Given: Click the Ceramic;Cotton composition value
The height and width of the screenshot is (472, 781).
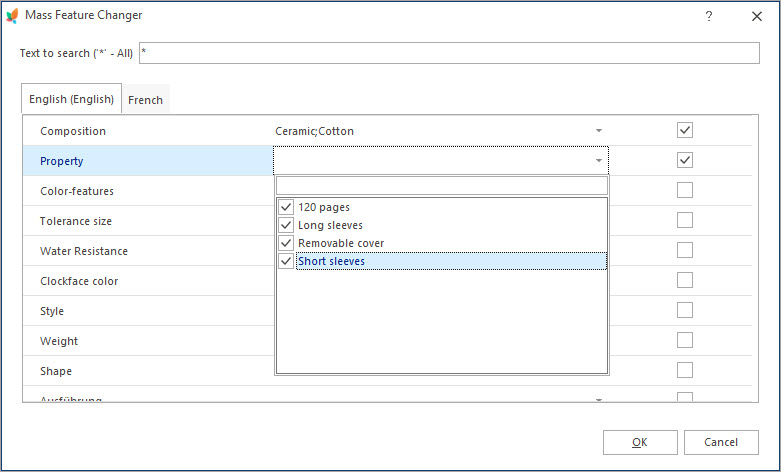Looking at the screenshot, I should (x=314, y=131).
